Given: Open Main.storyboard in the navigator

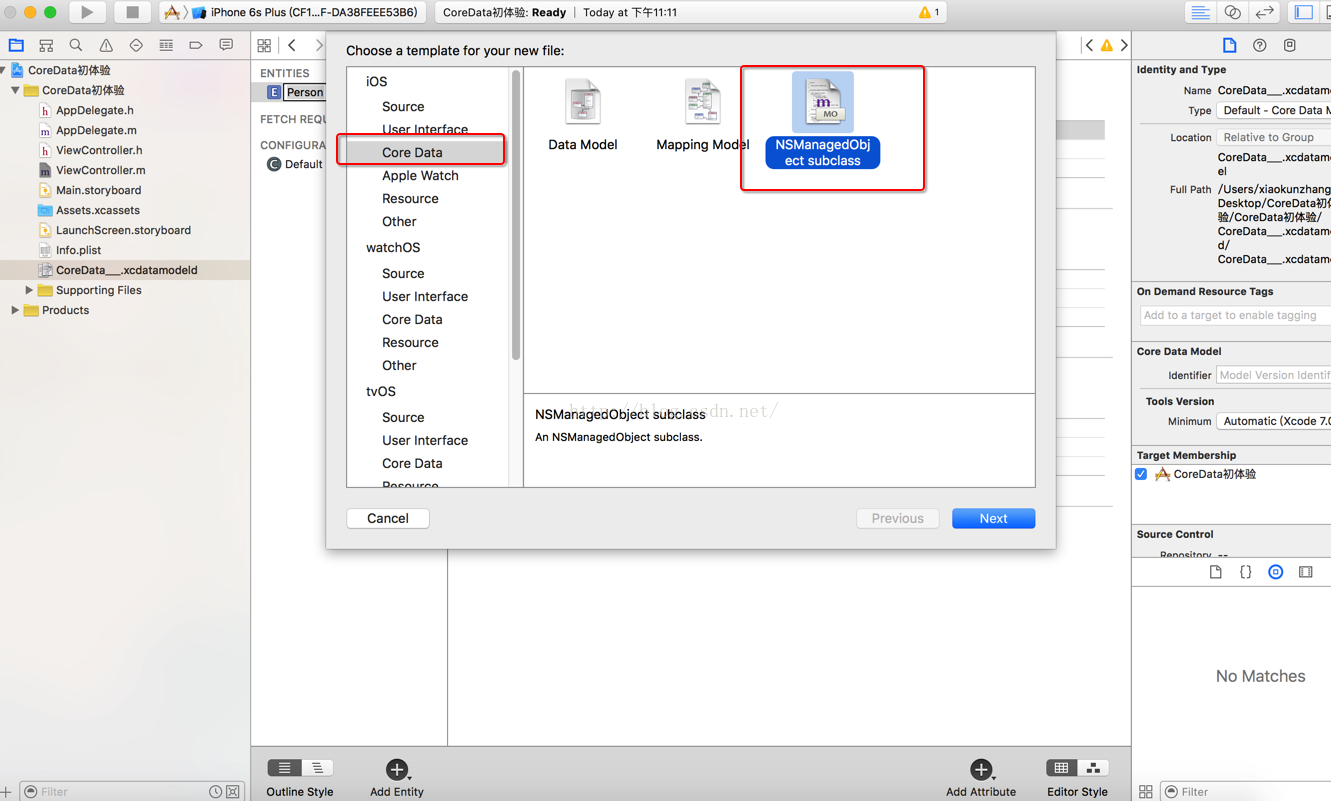Looking at the screenshot, I should [98, 190].
